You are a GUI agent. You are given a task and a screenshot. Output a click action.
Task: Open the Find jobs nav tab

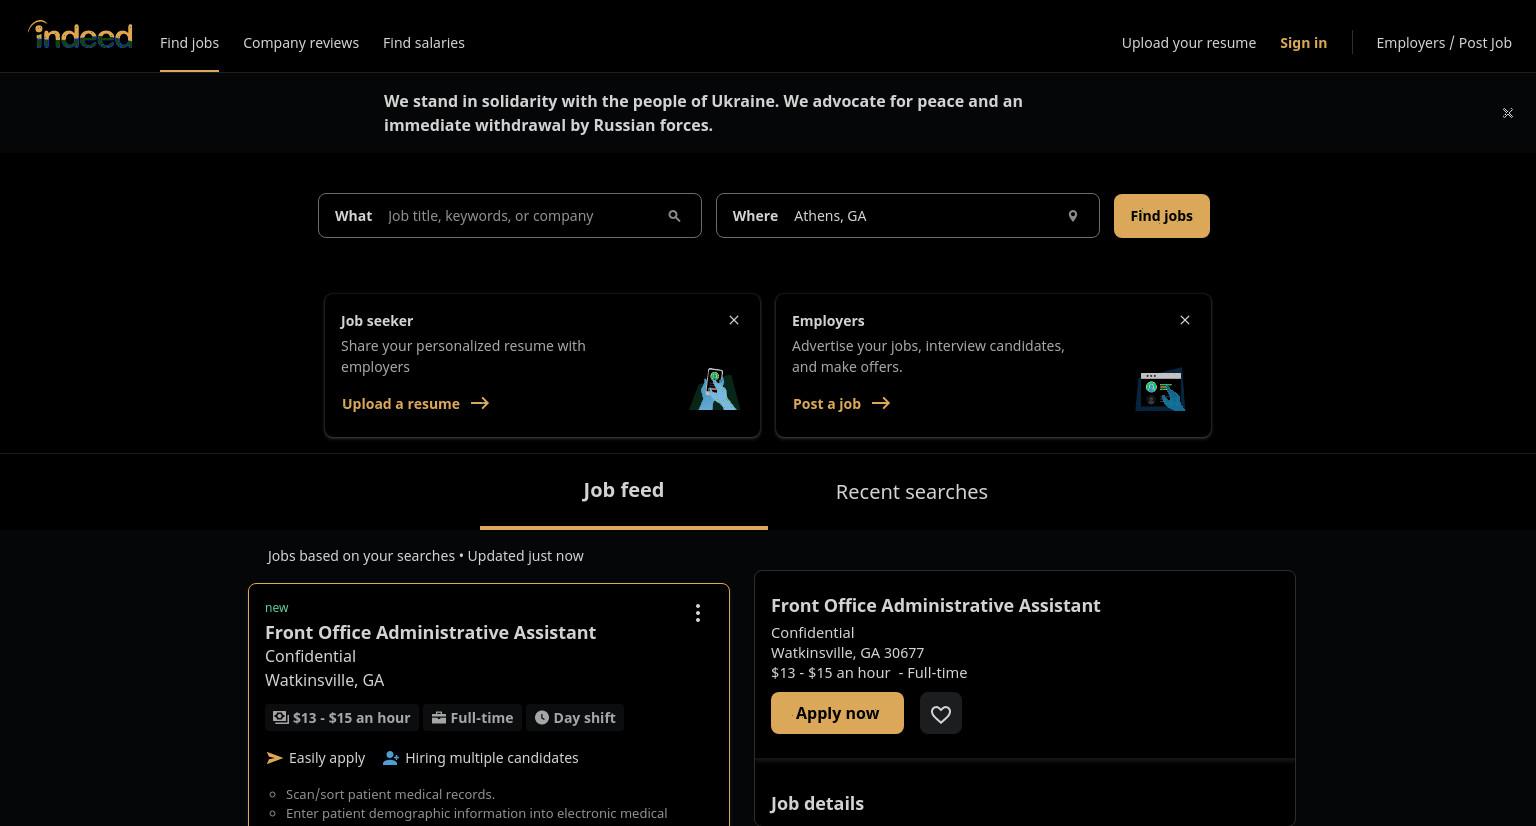pyautogui.click(x=189, y=43)
